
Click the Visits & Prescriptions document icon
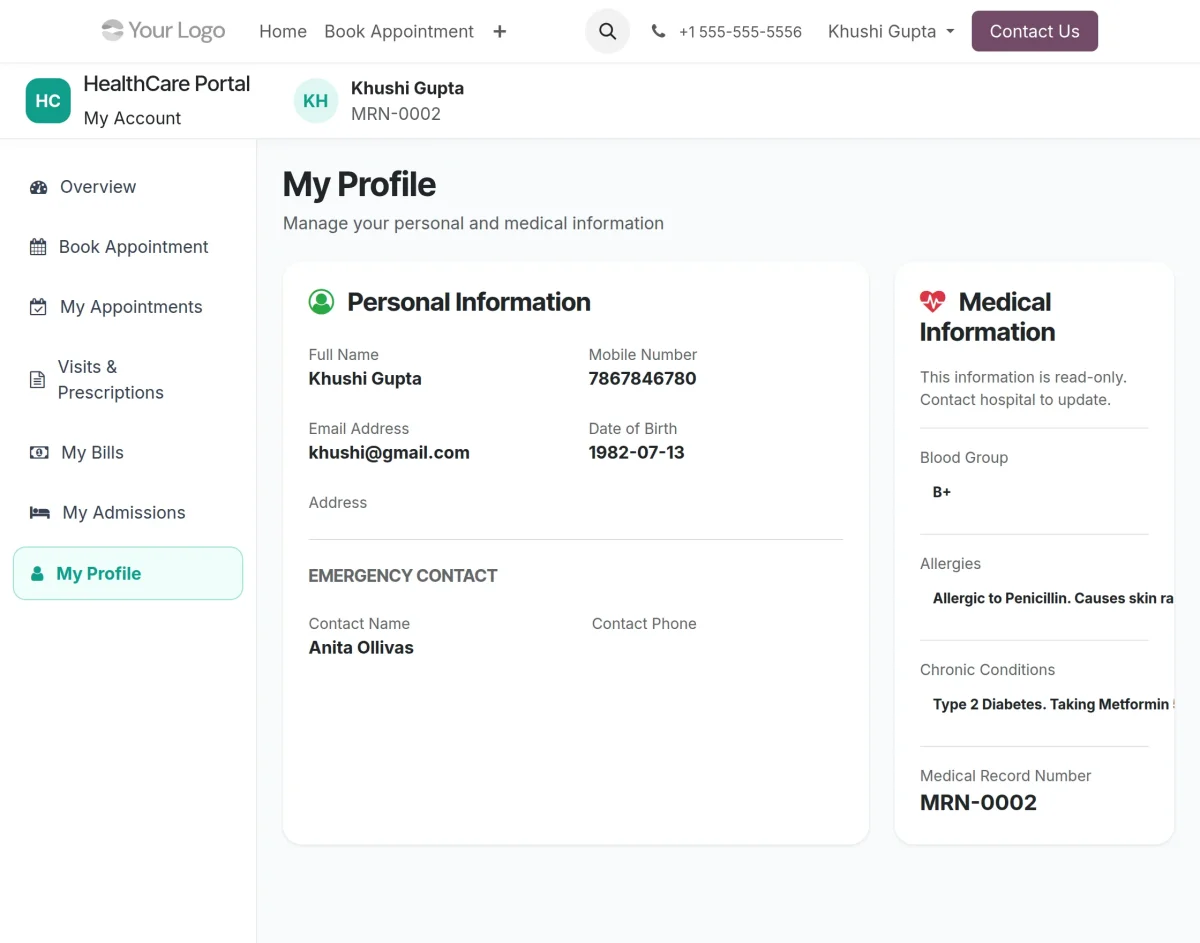point(37,380)
